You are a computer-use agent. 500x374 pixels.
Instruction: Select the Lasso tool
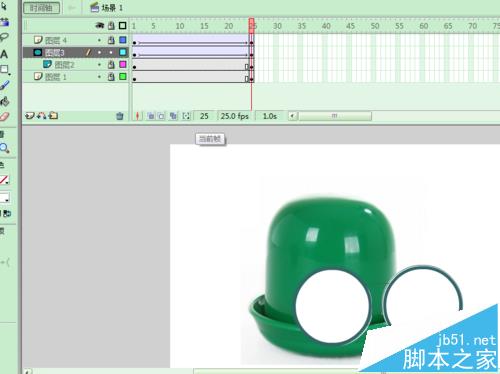click(x=4, y=37)
